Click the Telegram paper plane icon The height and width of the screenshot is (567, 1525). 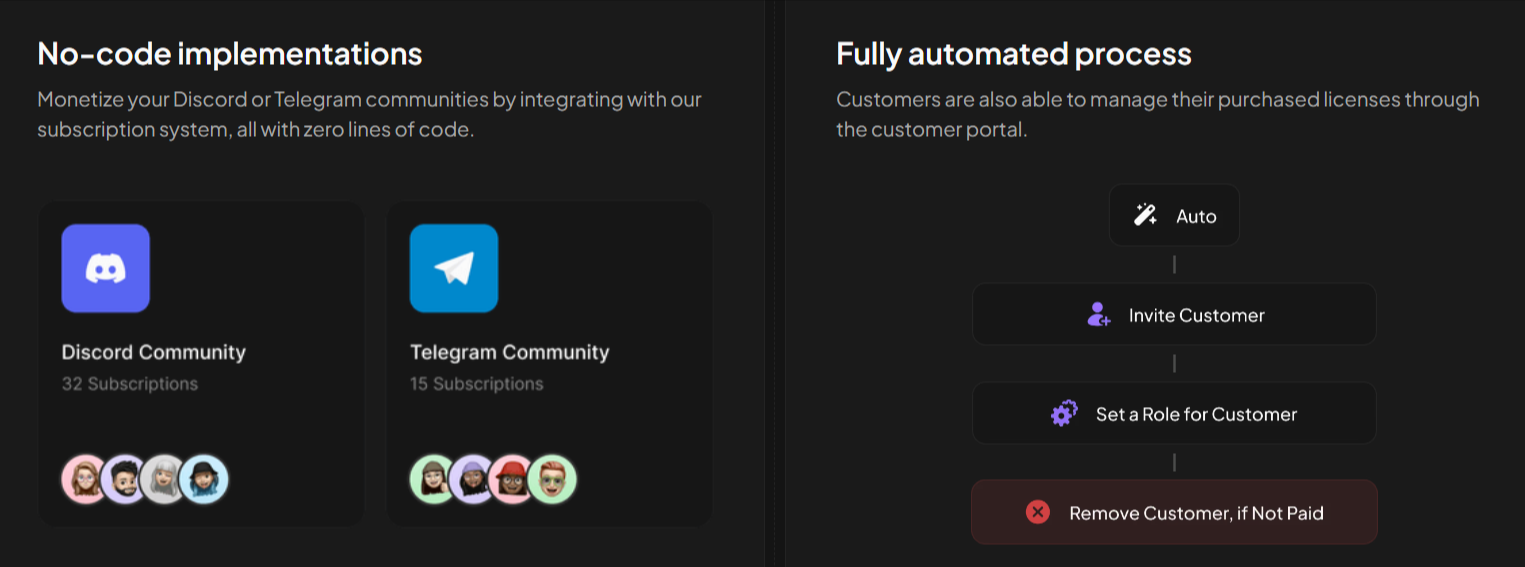pos(454,268)
